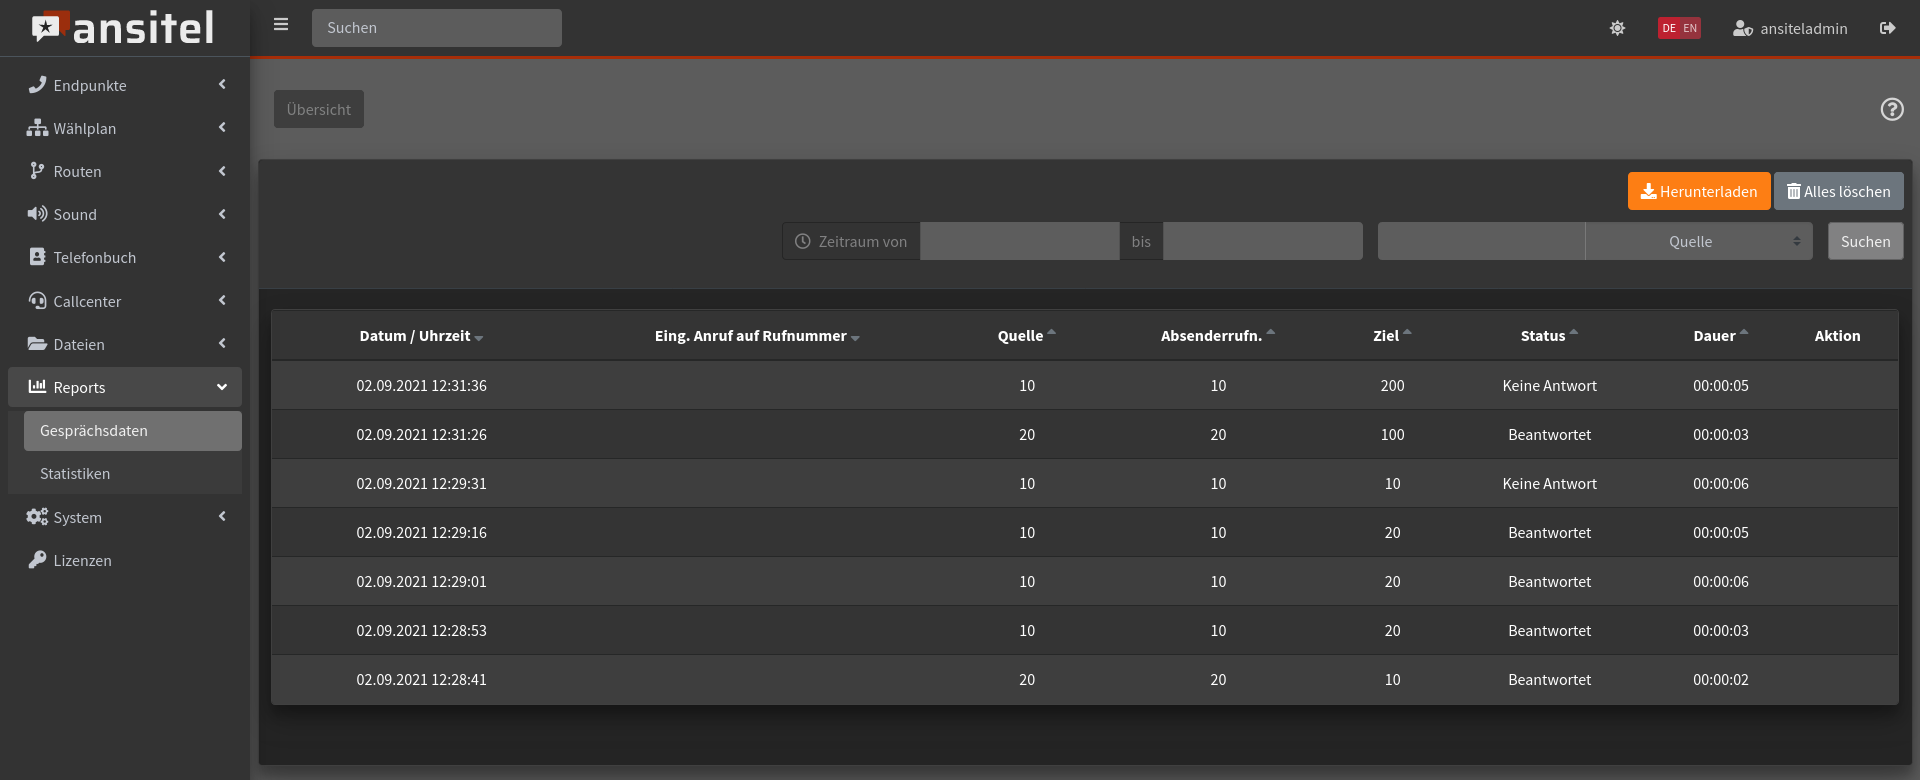Image resolution: width=1920 pixels, height=780 pixels.
Task: Select Gesprächsdaten in the sidebar
Action: coord(94,431)
